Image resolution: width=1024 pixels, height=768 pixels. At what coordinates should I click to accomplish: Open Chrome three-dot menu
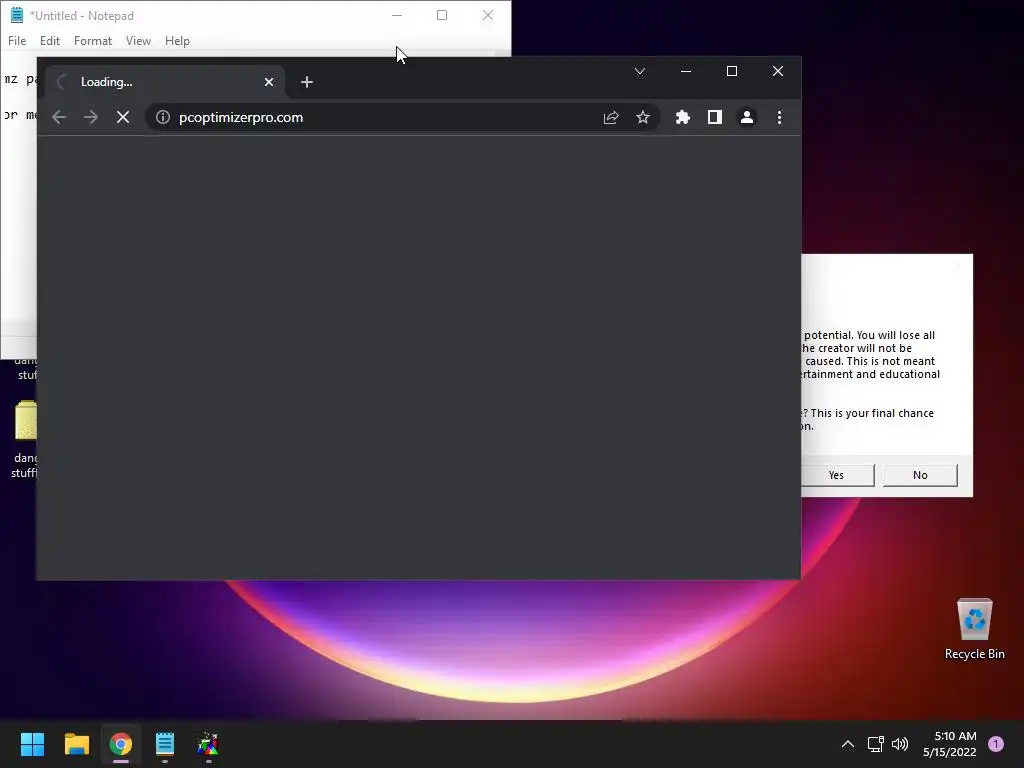click(779, 118)
